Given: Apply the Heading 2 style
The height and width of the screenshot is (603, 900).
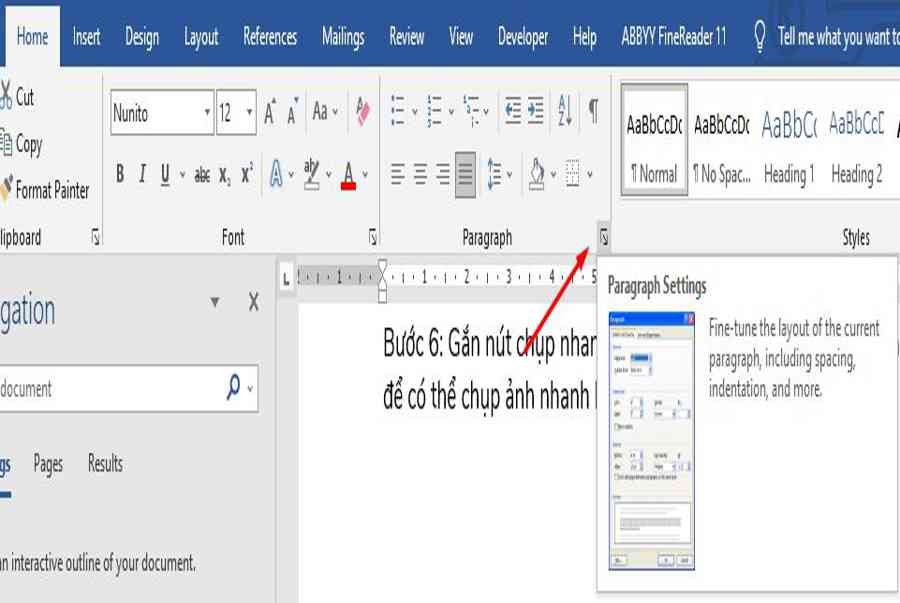Looking at the screenshot, I should (857, 140).
